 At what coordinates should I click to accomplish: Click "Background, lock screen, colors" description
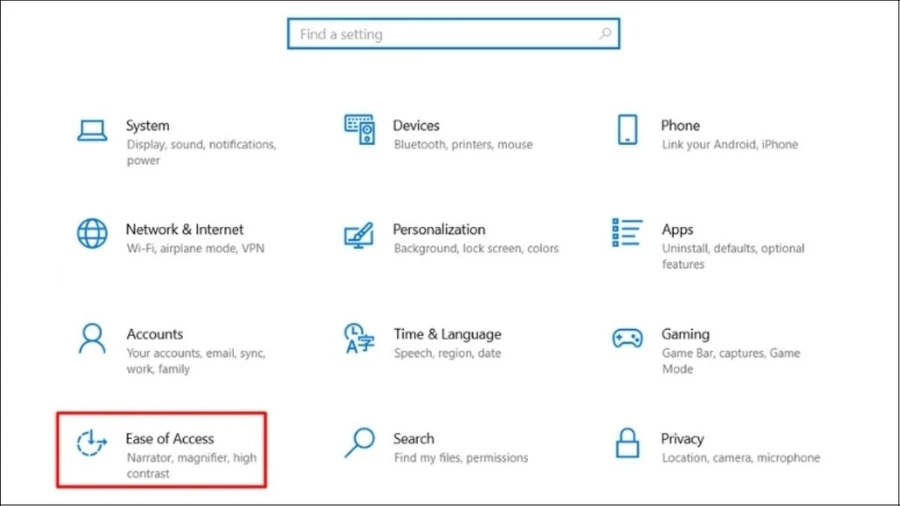[x=476, y=248]
